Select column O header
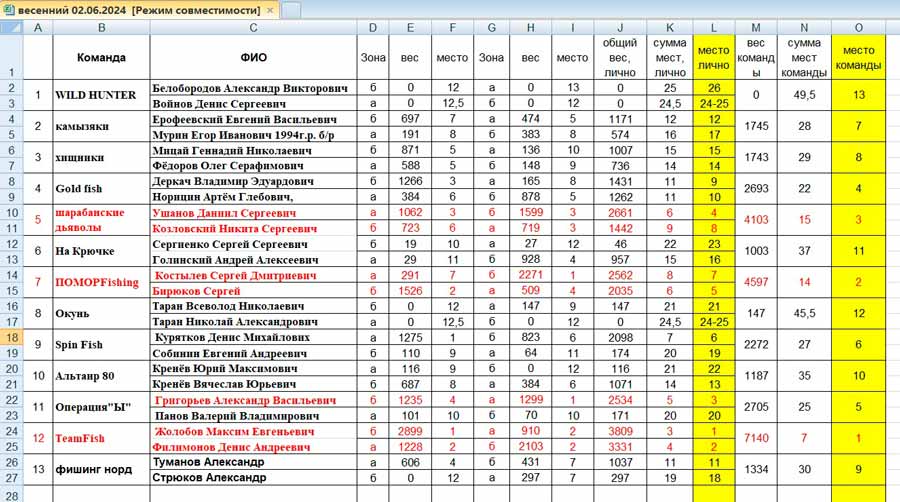 point(858,28)
